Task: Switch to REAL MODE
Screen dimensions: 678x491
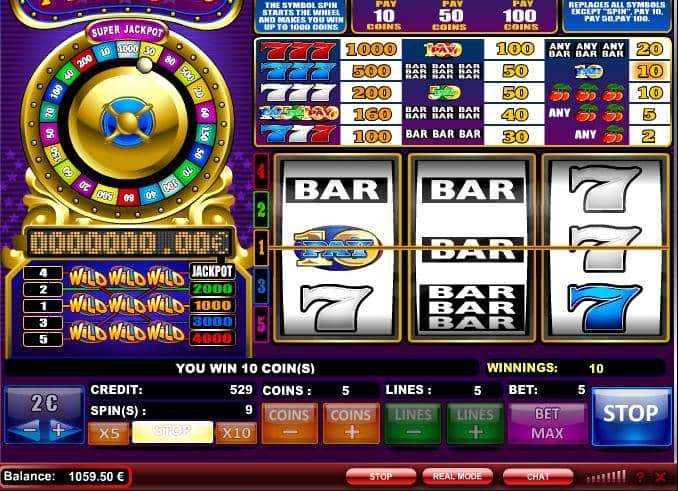Action: point(457,477)
